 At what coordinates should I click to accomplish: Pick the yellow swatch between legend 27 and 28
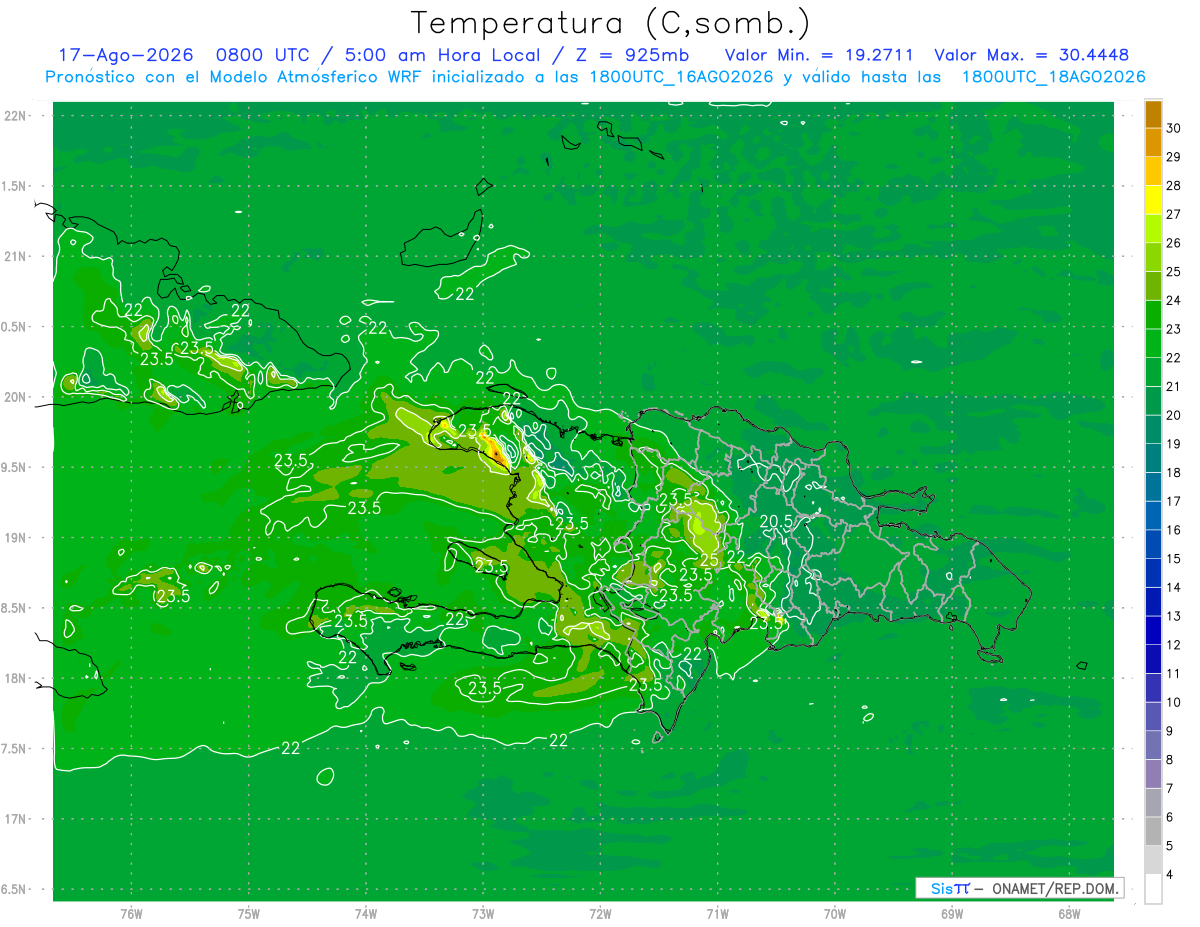(1153, 200)
